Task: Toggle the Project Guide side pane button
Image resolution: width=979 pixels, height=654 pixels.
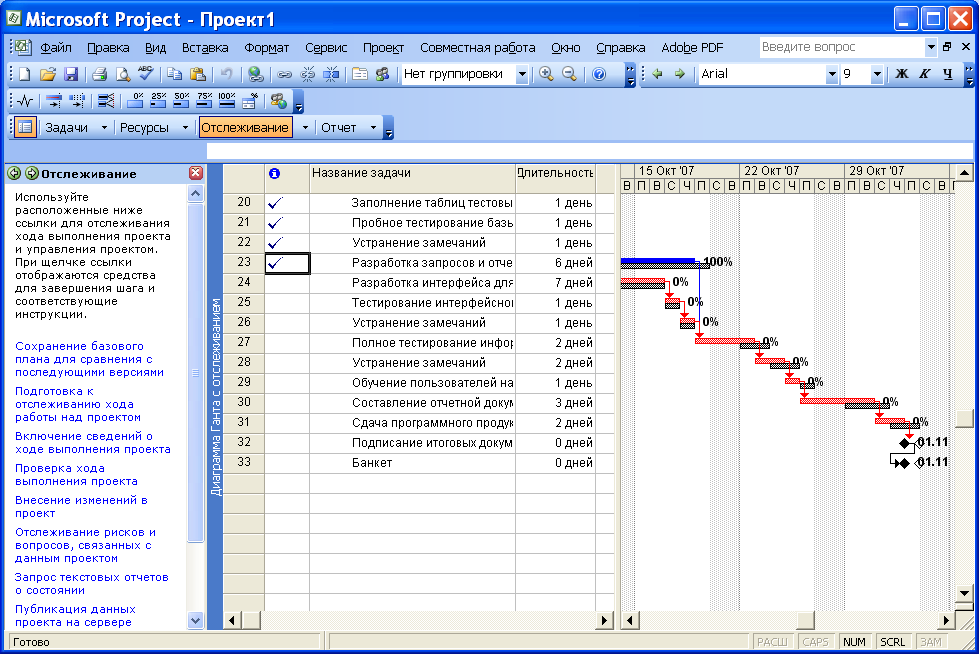Action: pyautogui.click(x=25, y=127)
